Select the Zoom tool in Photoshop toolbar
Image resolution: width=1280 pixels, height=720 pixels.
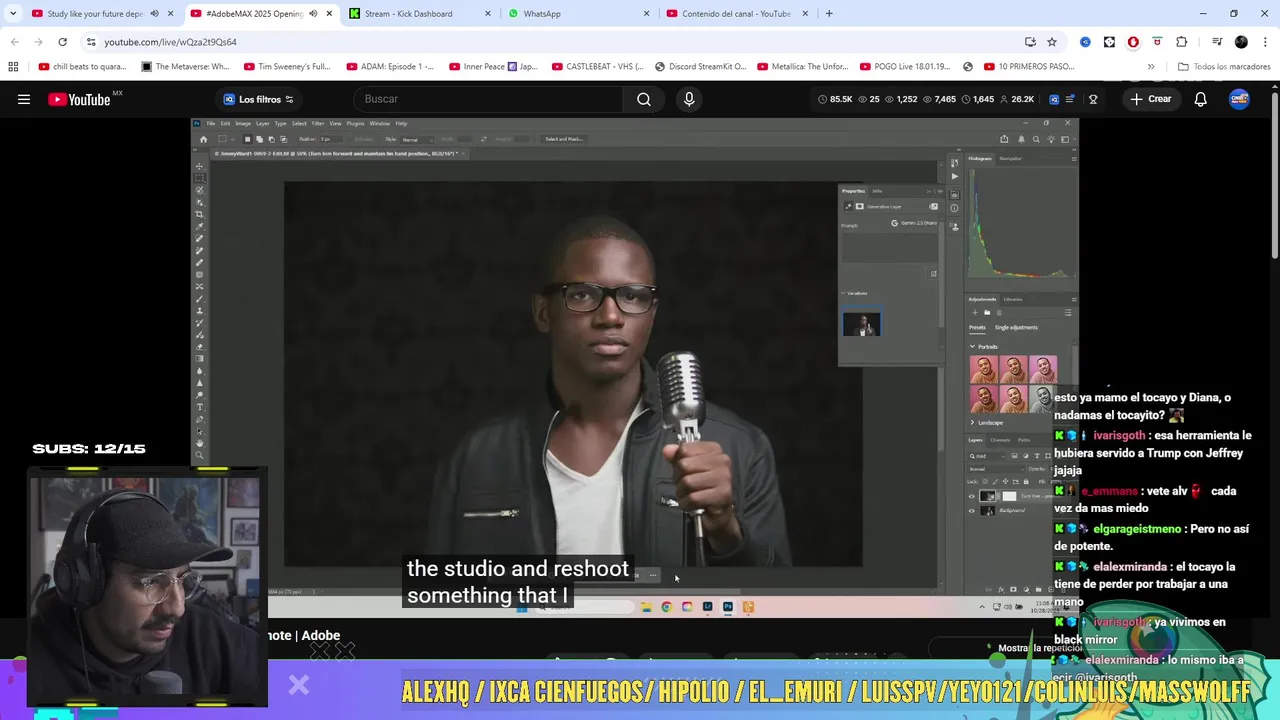(199, 455)
